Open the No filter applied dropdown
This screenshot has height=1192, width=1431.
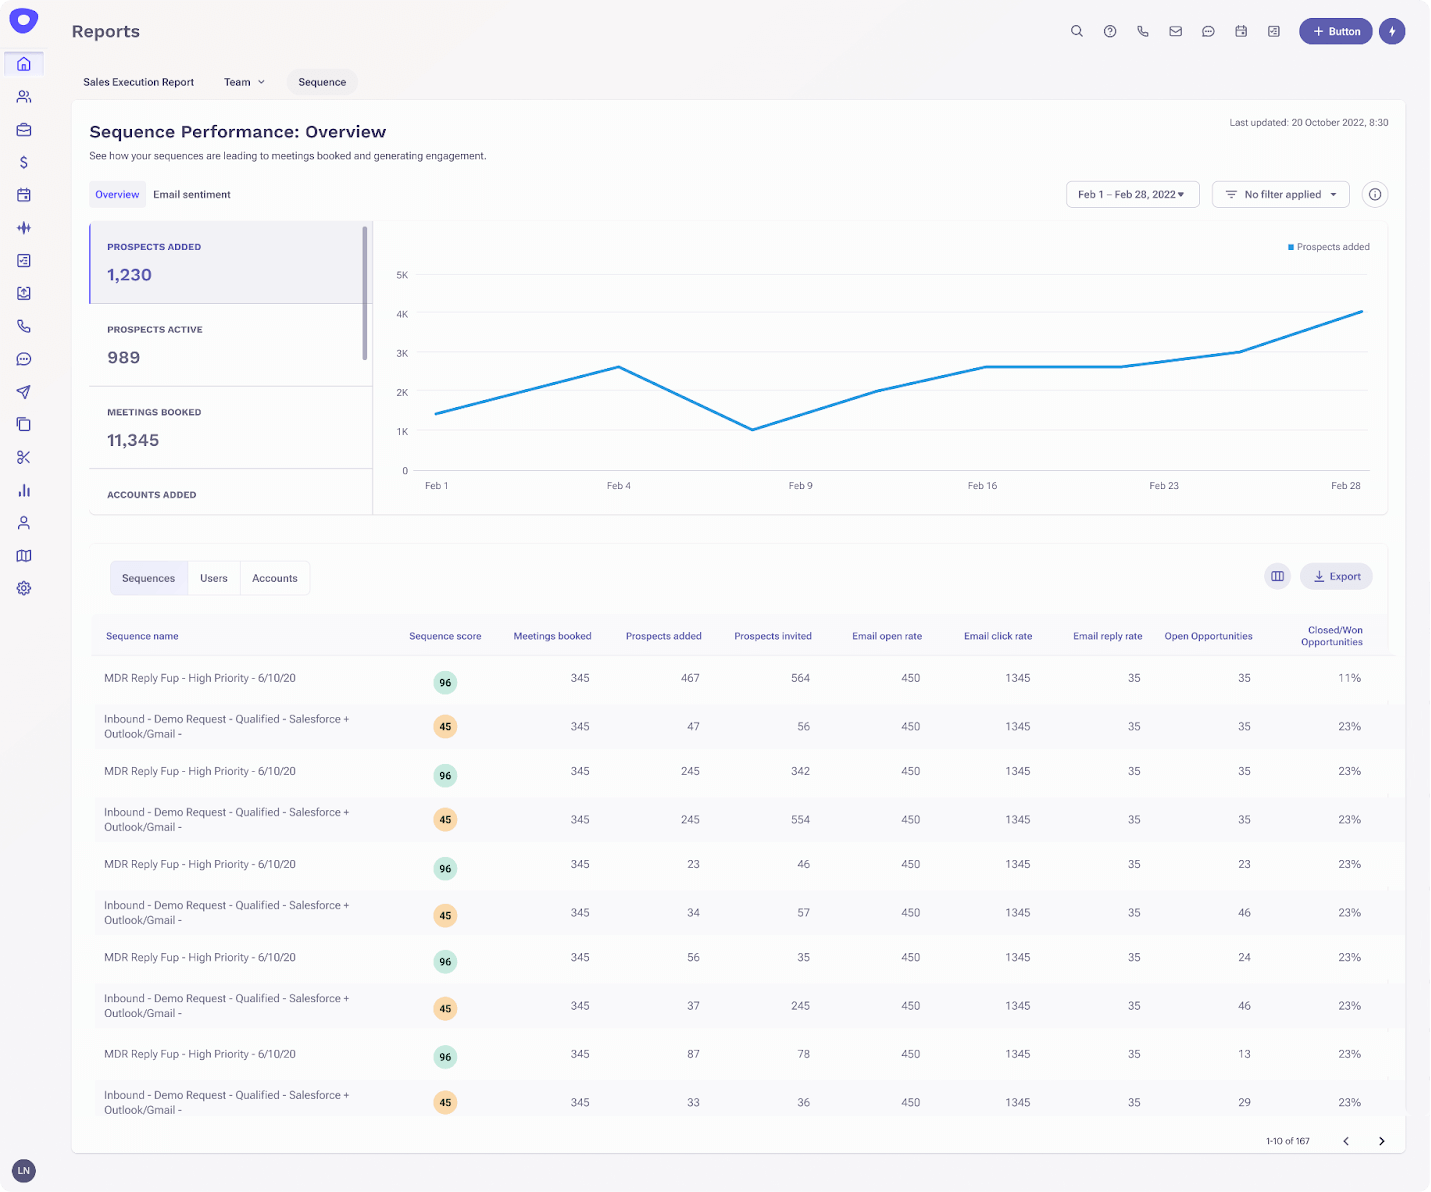1280,194
